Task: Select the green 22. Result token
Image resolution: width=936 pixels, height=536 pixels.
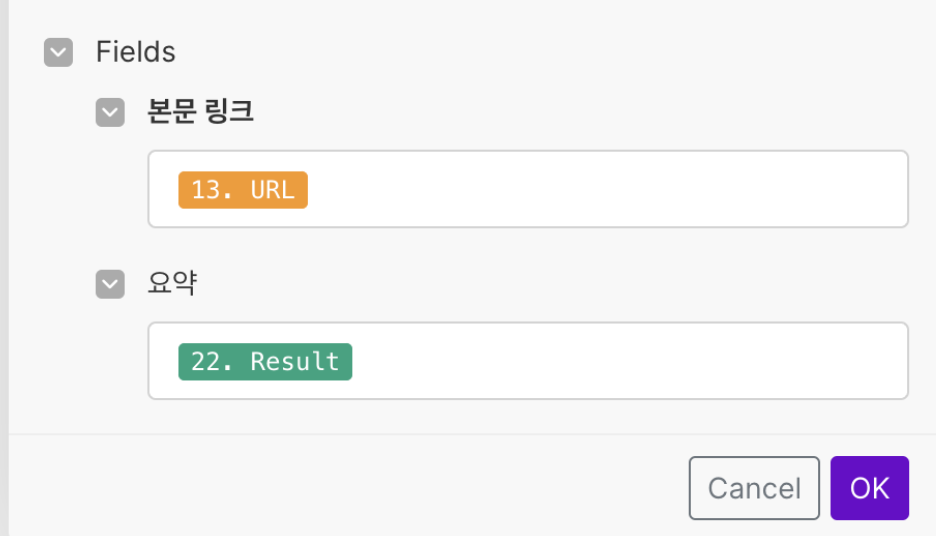Action: 265,362
